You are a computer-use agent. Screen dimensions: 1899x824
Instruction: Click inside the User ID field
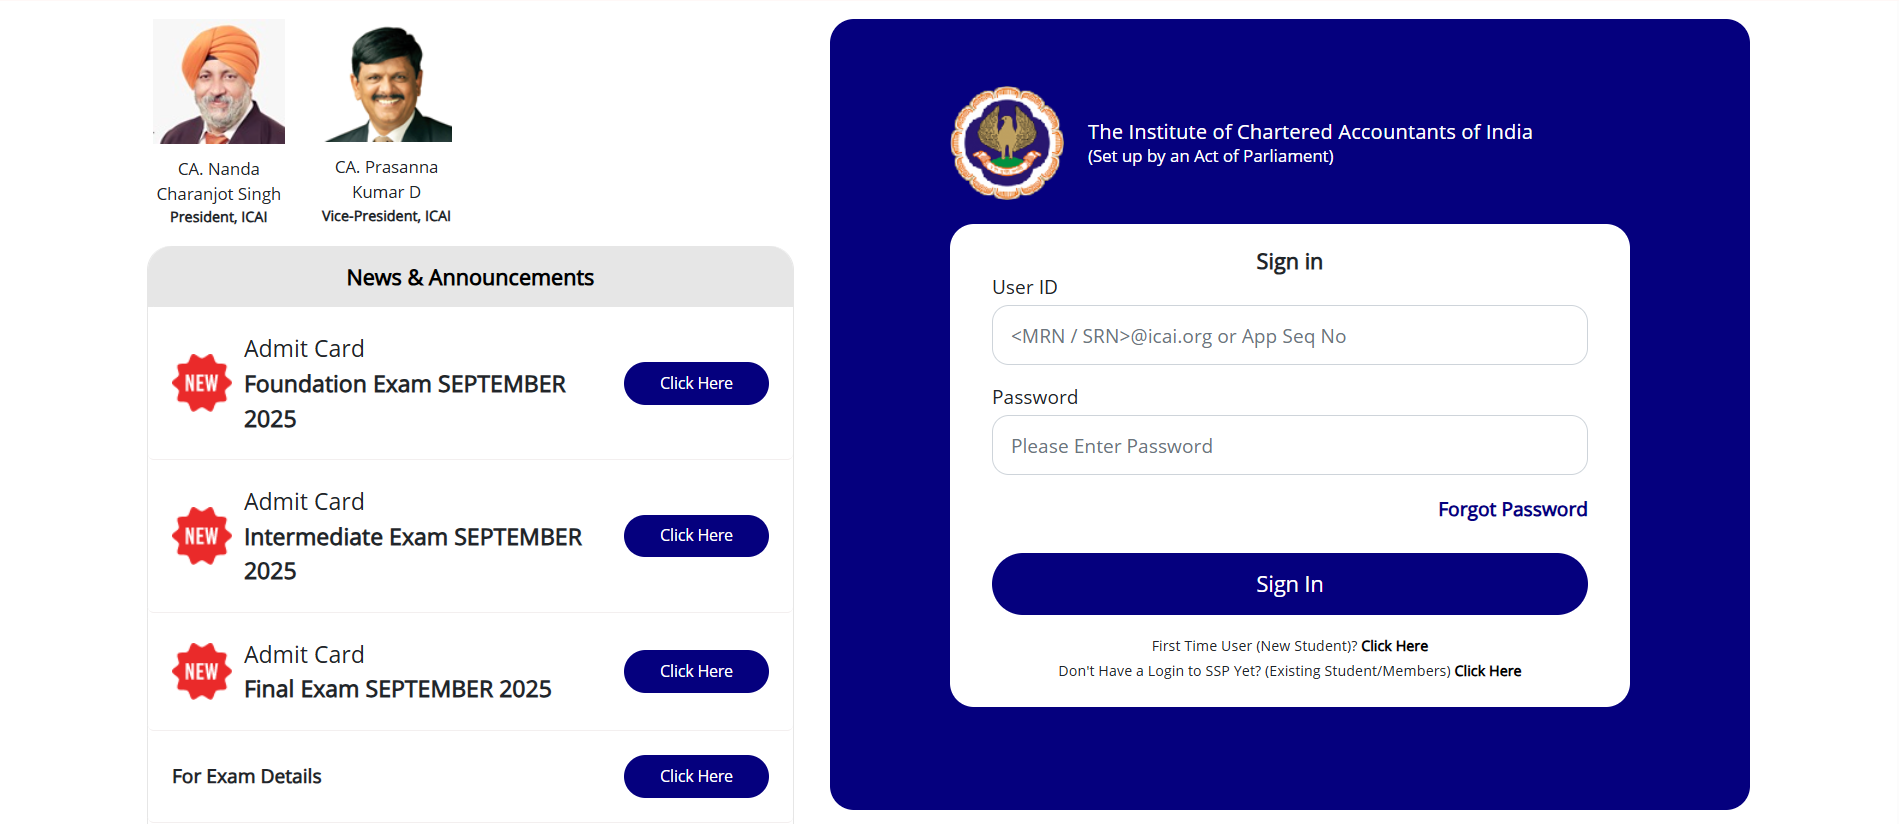[x=1288, y=335]
